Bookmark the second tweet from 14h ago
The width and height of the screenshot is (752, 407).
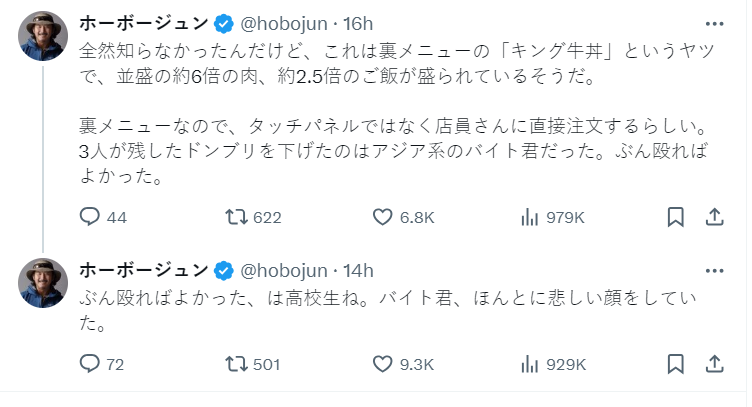pos(676,364)
